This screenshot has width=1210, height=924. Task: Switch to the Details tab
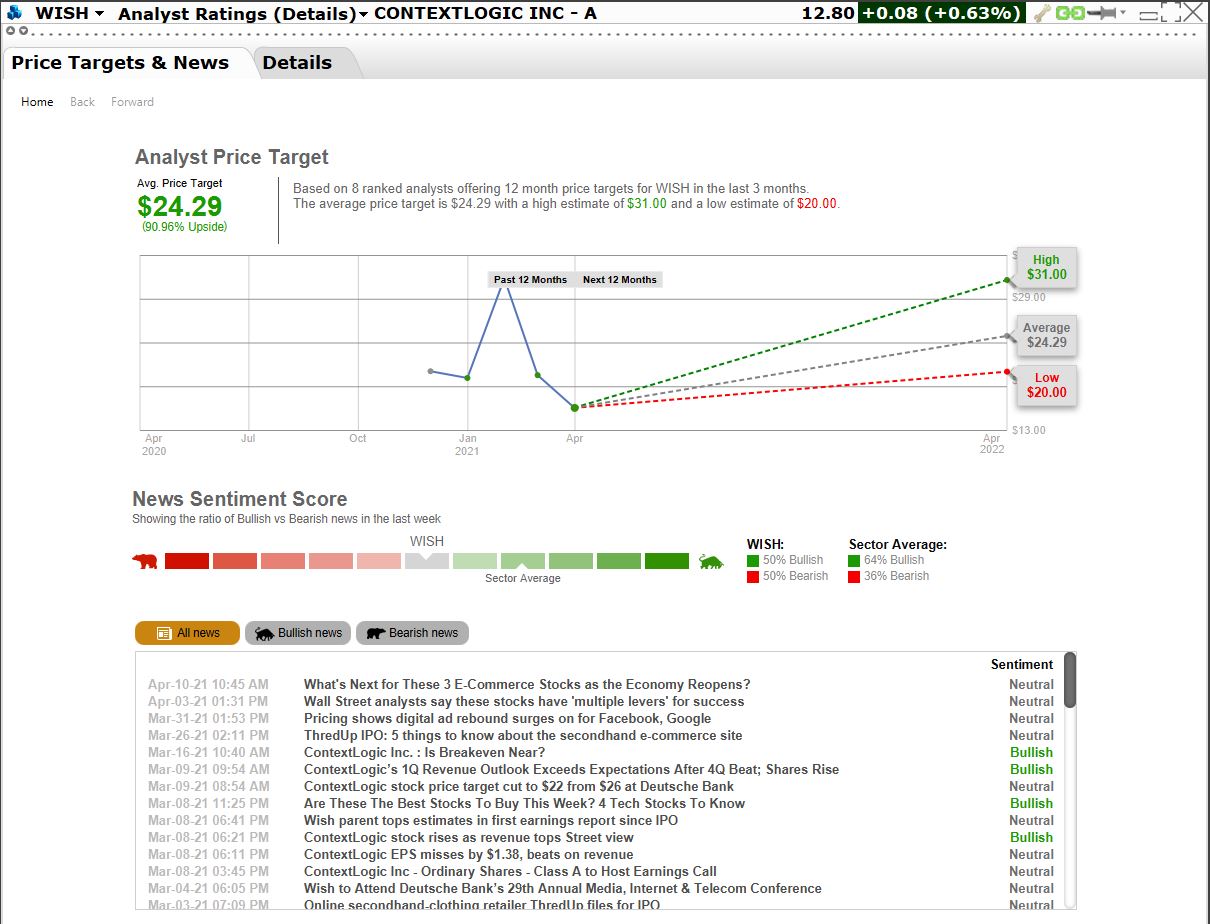tap(297, 62)
